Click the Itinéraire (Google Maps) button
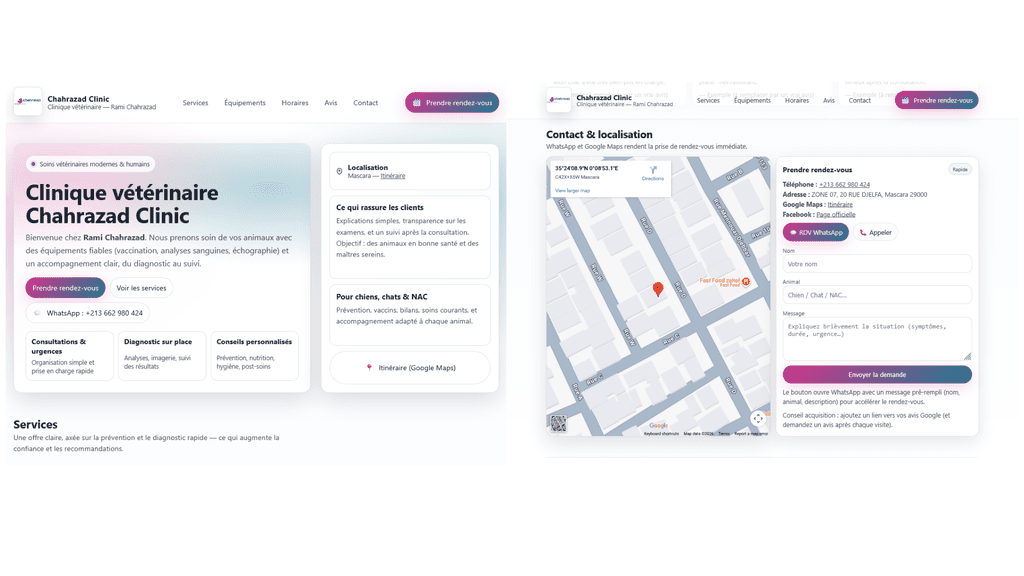 [409, 368]
